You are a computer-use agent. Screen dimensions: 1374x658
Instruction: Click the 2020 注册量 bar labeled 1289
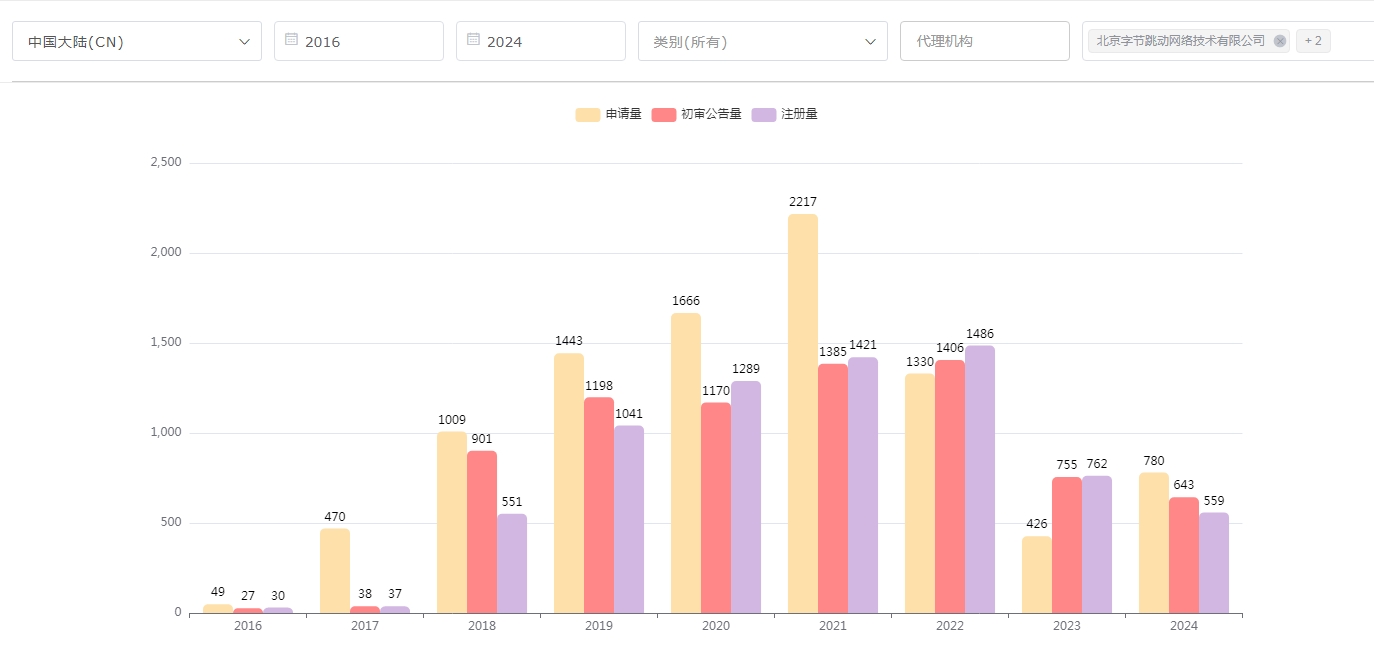click(745, 497)
